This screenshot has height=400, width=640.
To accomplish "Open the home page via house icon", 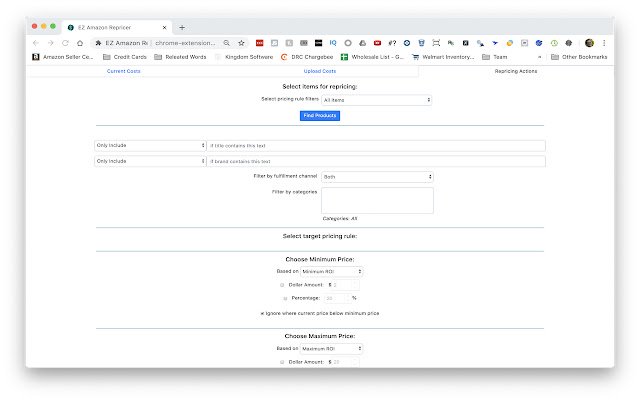I will coord(80,43).
